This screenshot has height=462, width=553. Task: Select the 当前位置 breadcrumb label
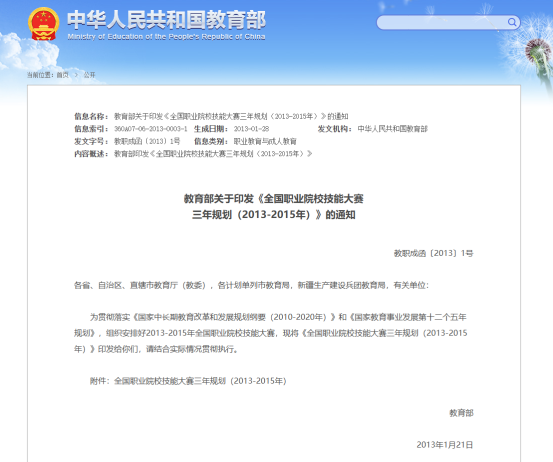(x=41, y=75)
